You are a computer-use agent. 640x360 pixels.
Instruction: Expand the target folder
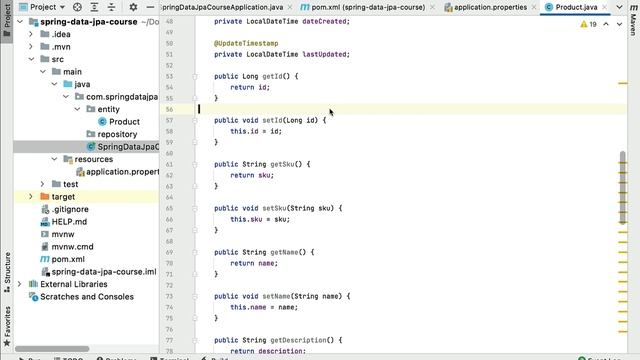coord(31,197)
